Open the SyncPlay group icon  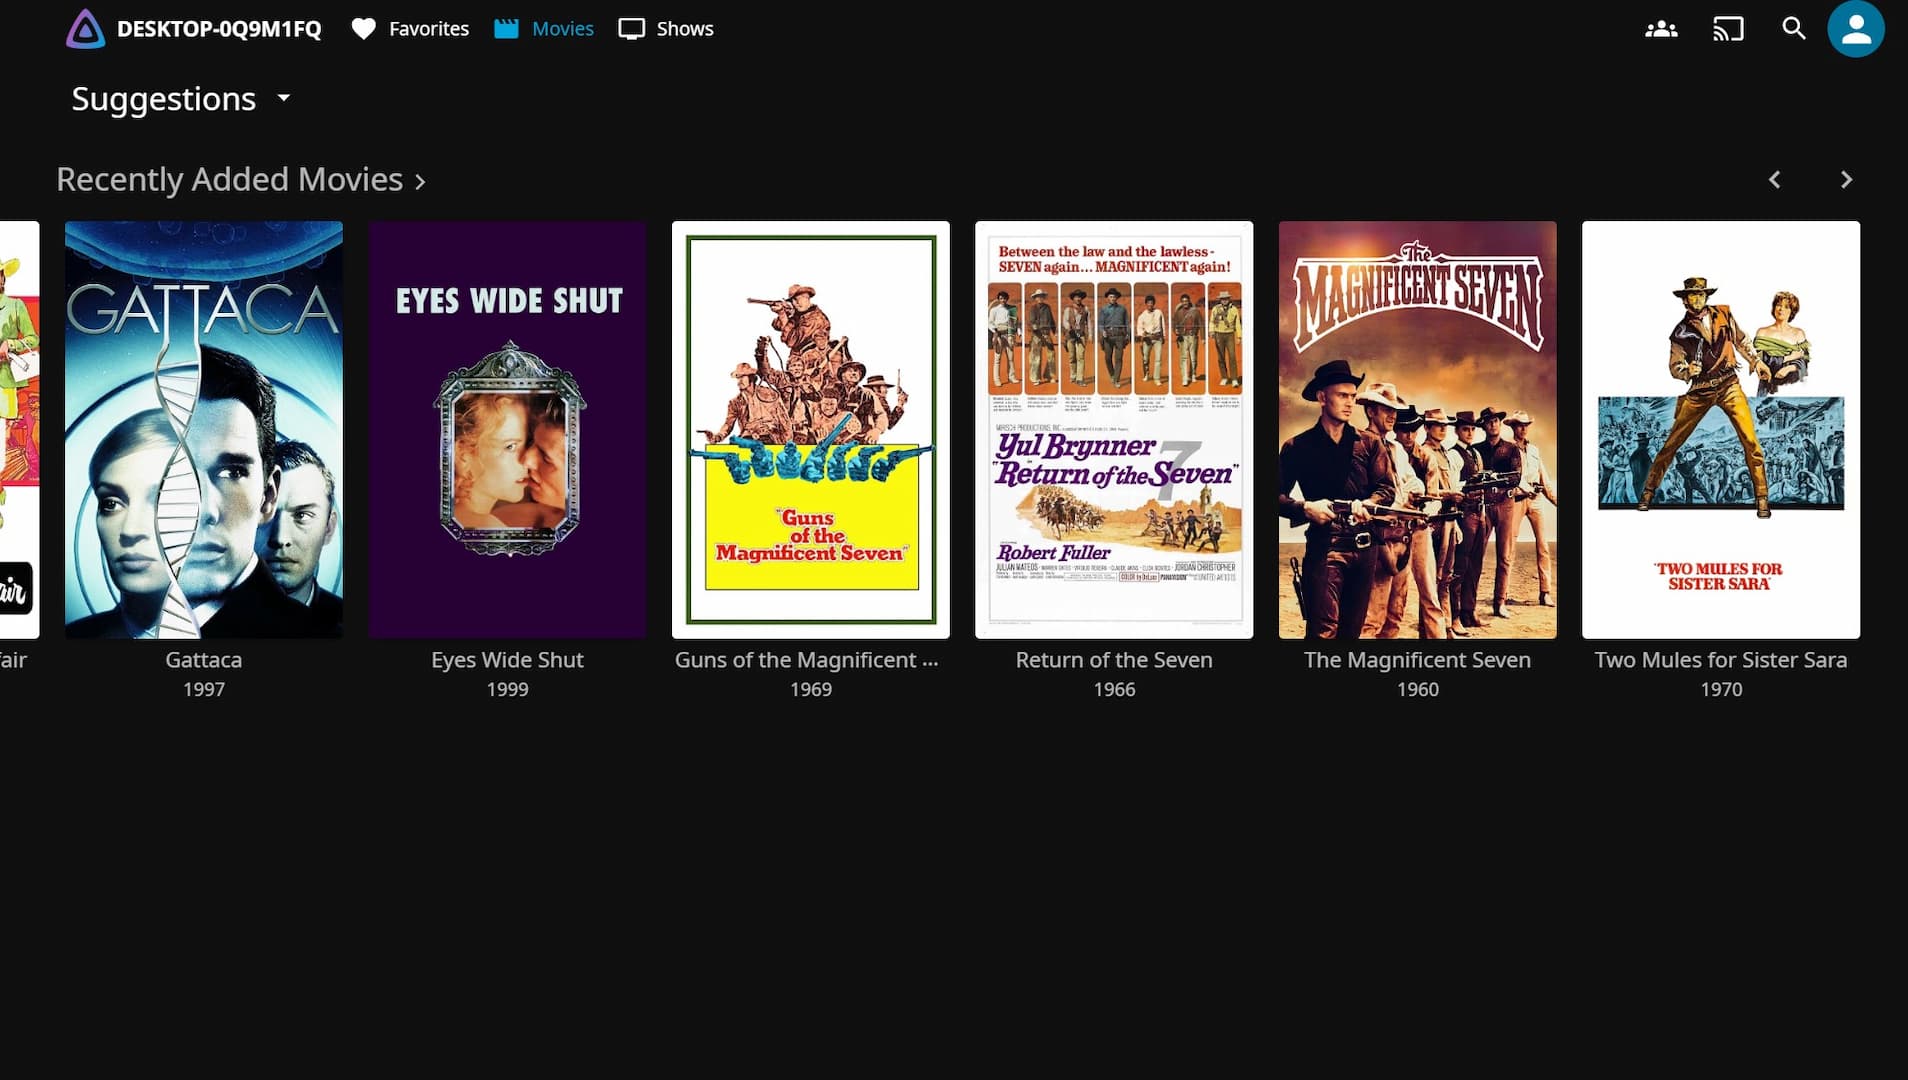[x=1661, y=29]
